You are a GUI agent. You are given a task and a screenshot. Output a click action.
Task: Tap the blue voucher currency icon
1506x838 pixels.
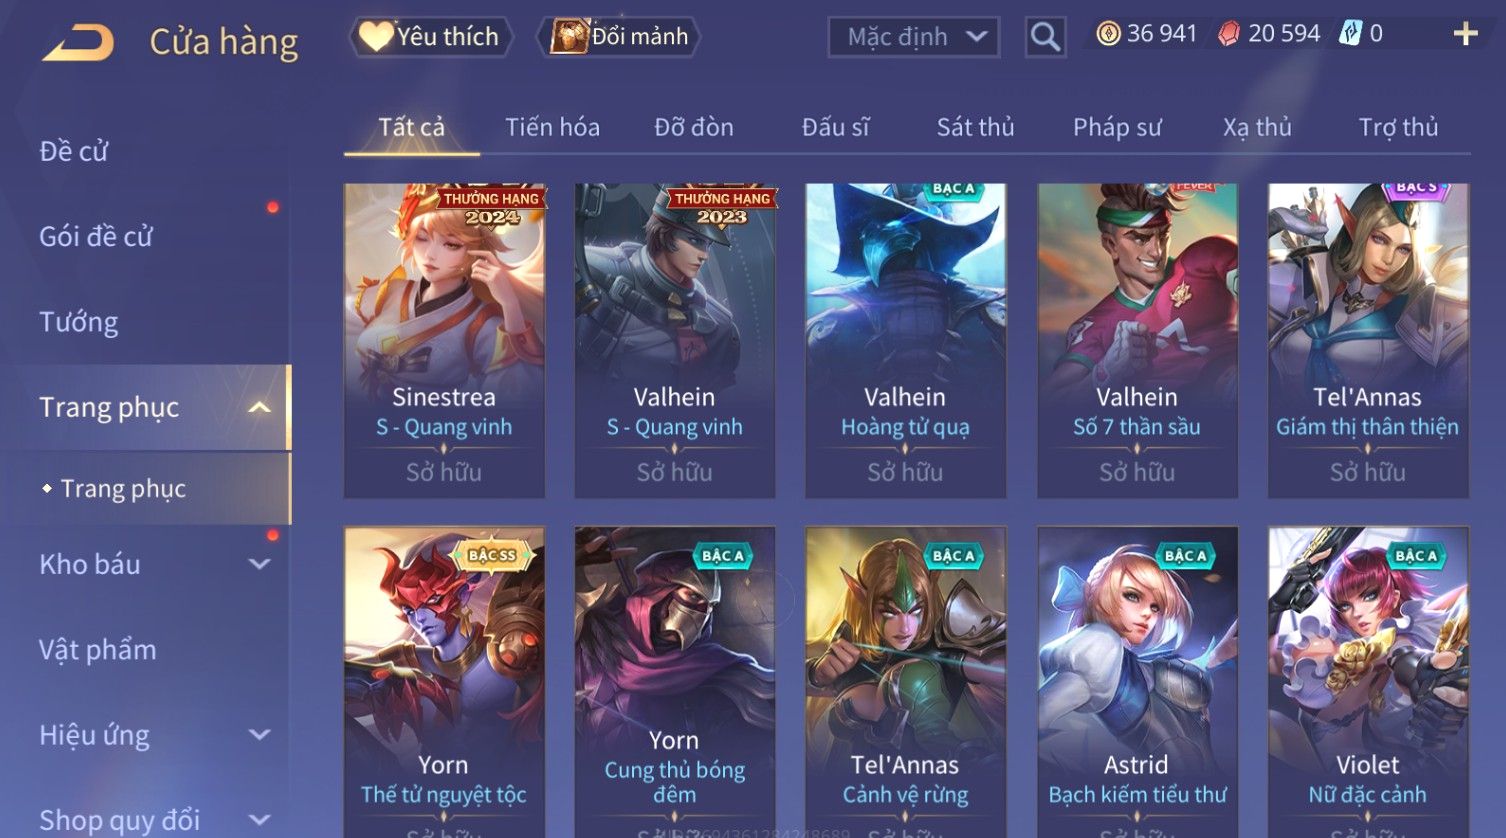[1350, 34]
